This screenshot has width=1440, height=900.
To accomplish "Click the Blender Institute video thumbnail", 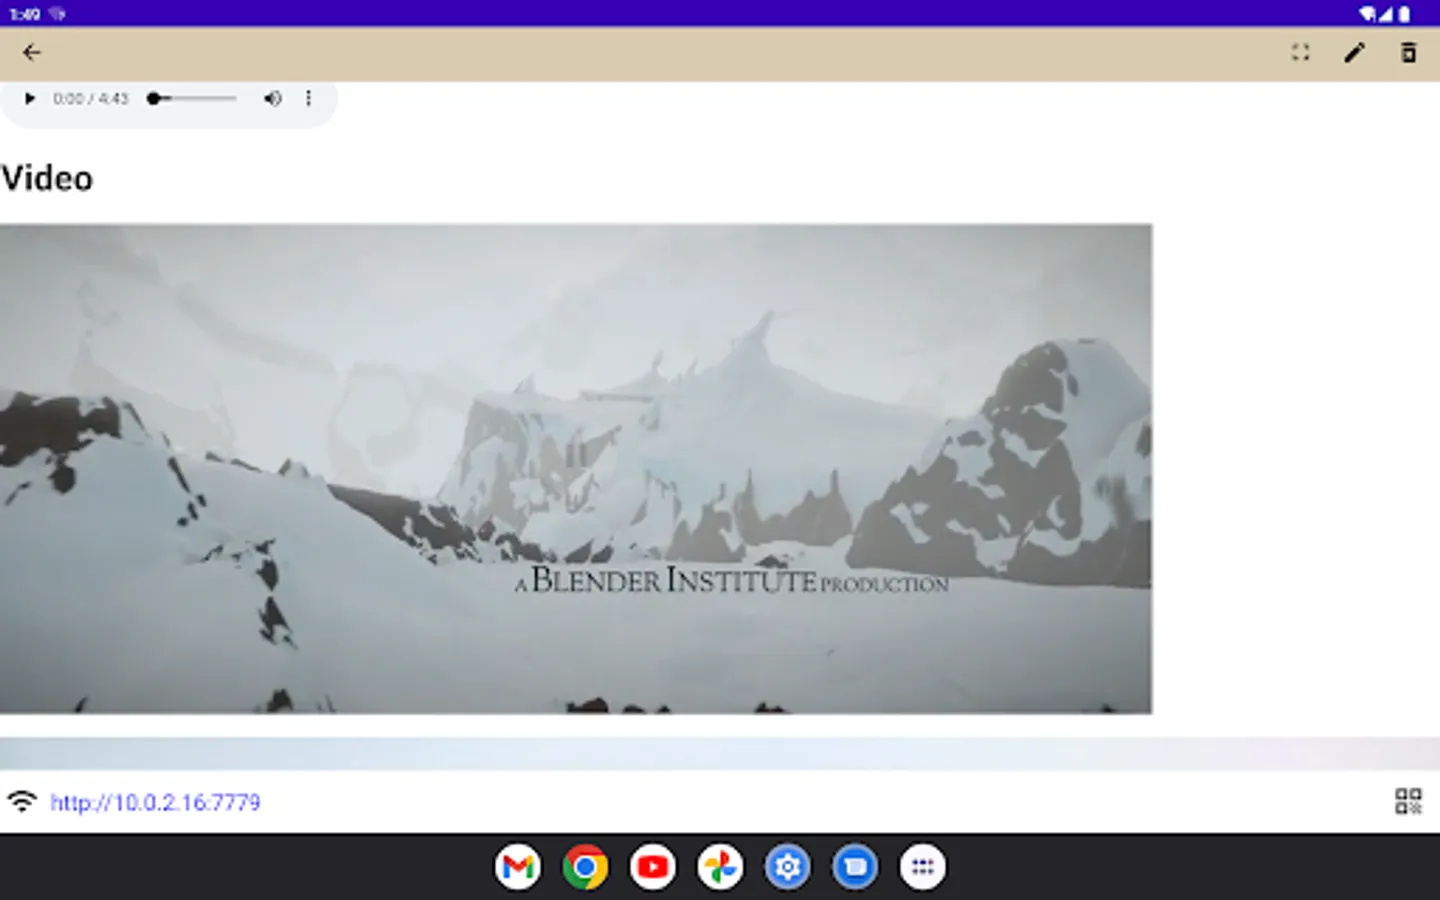I will 576,468.
